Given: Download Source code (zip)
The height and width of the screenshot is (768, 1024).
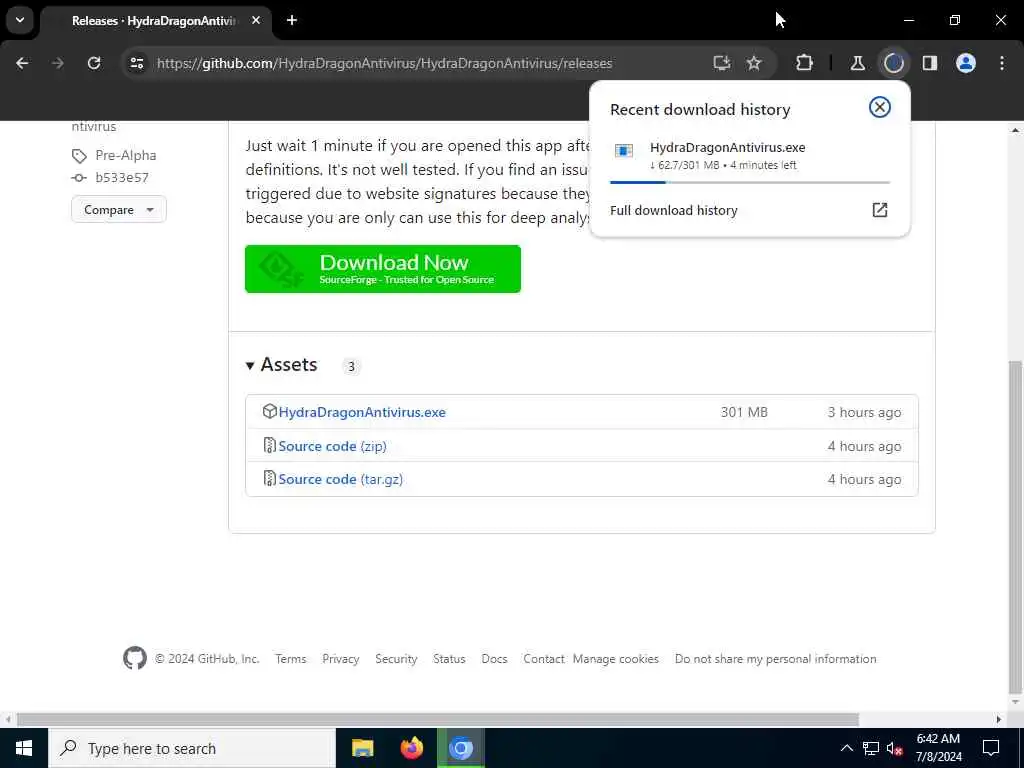Looking at the screenshot, I should (332, 446).
